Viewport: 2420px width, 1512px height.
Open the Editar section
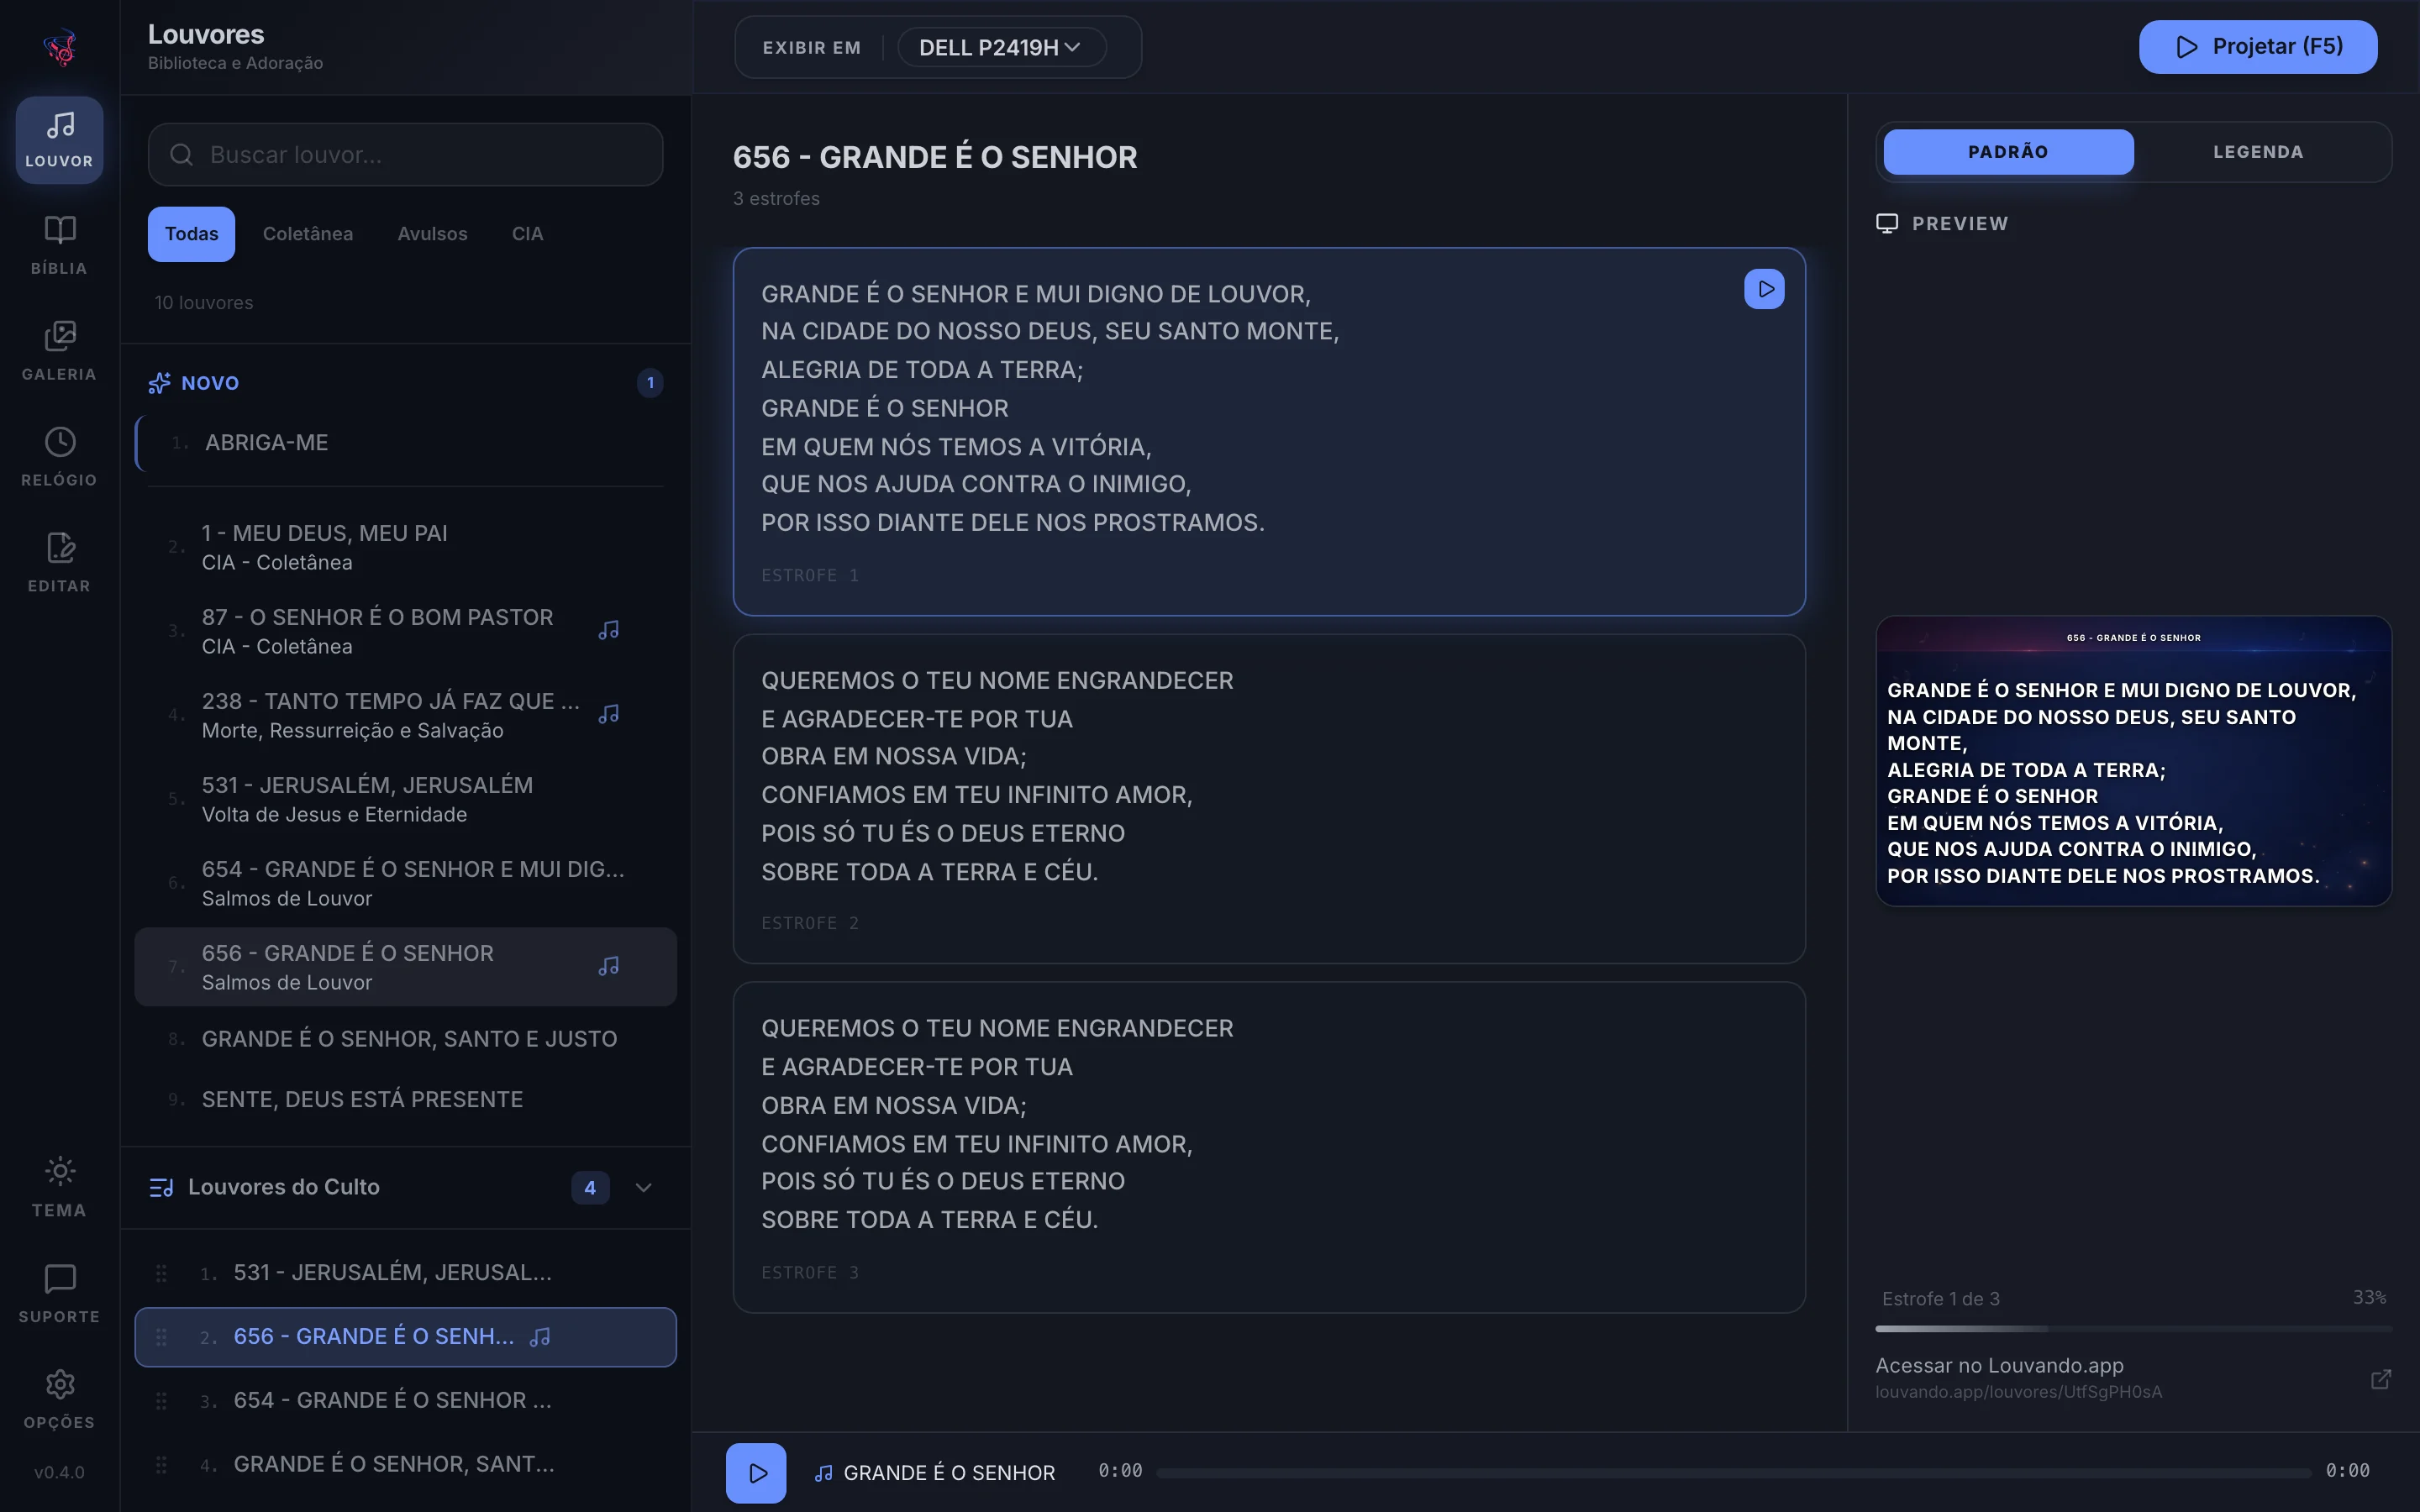pos(59,564)
